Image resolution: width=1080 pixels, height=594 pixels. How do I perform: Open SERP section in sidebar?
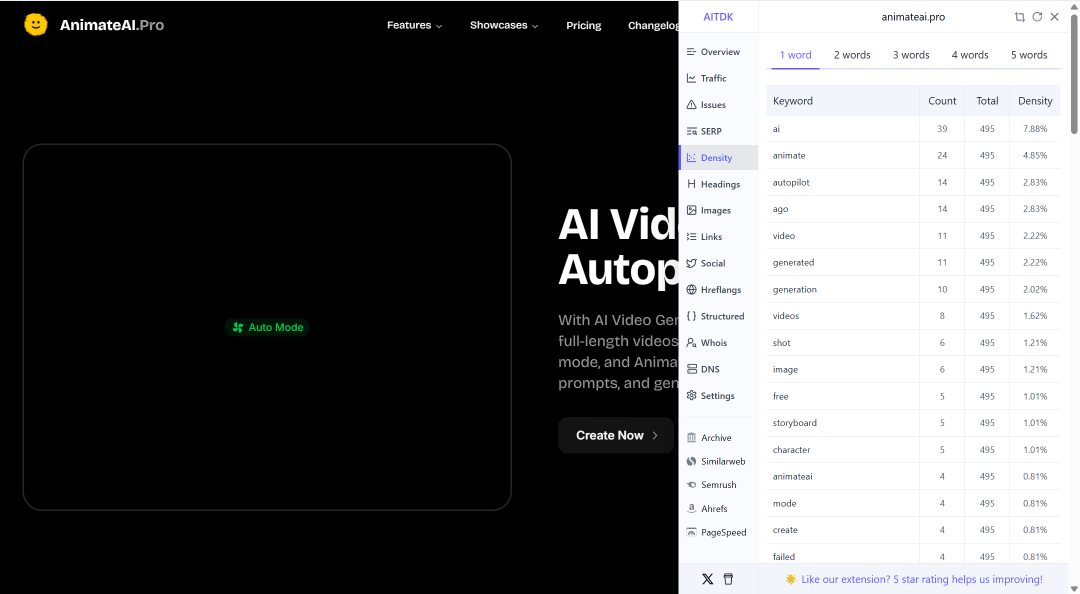(718, 131)
